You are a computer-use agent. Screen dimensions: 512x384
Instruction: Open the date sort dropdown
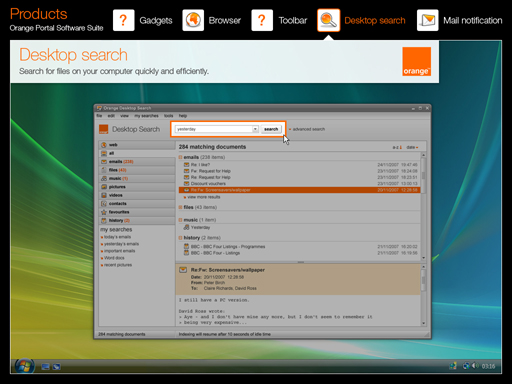(412, 147)
